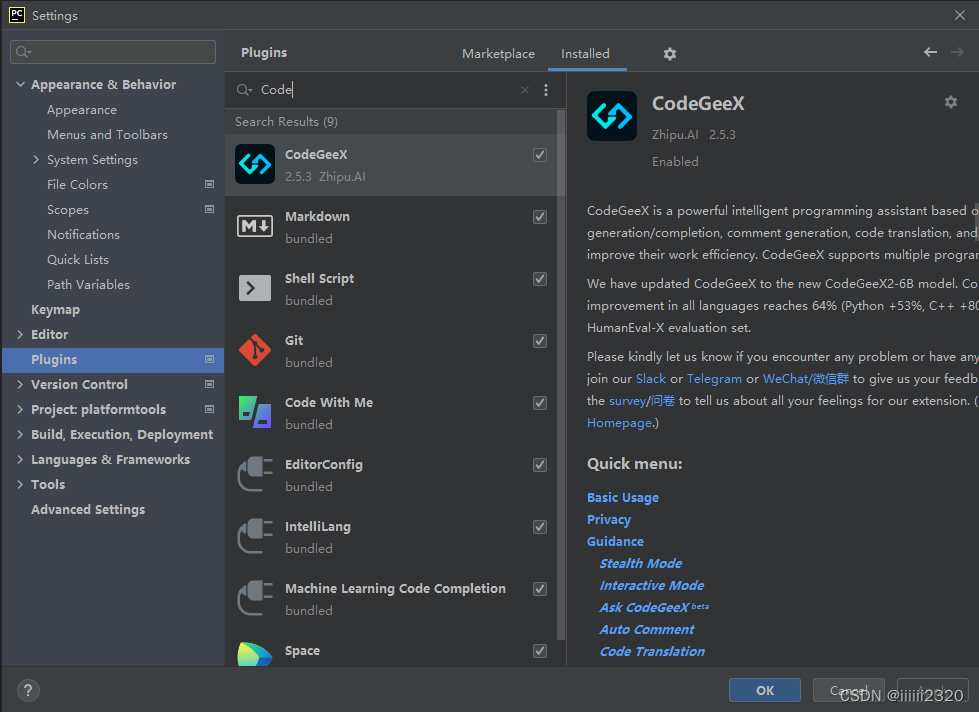Click the Shell Script plugin icon
The width and height of the screenshot is (979, 712).
click(255, 288)
